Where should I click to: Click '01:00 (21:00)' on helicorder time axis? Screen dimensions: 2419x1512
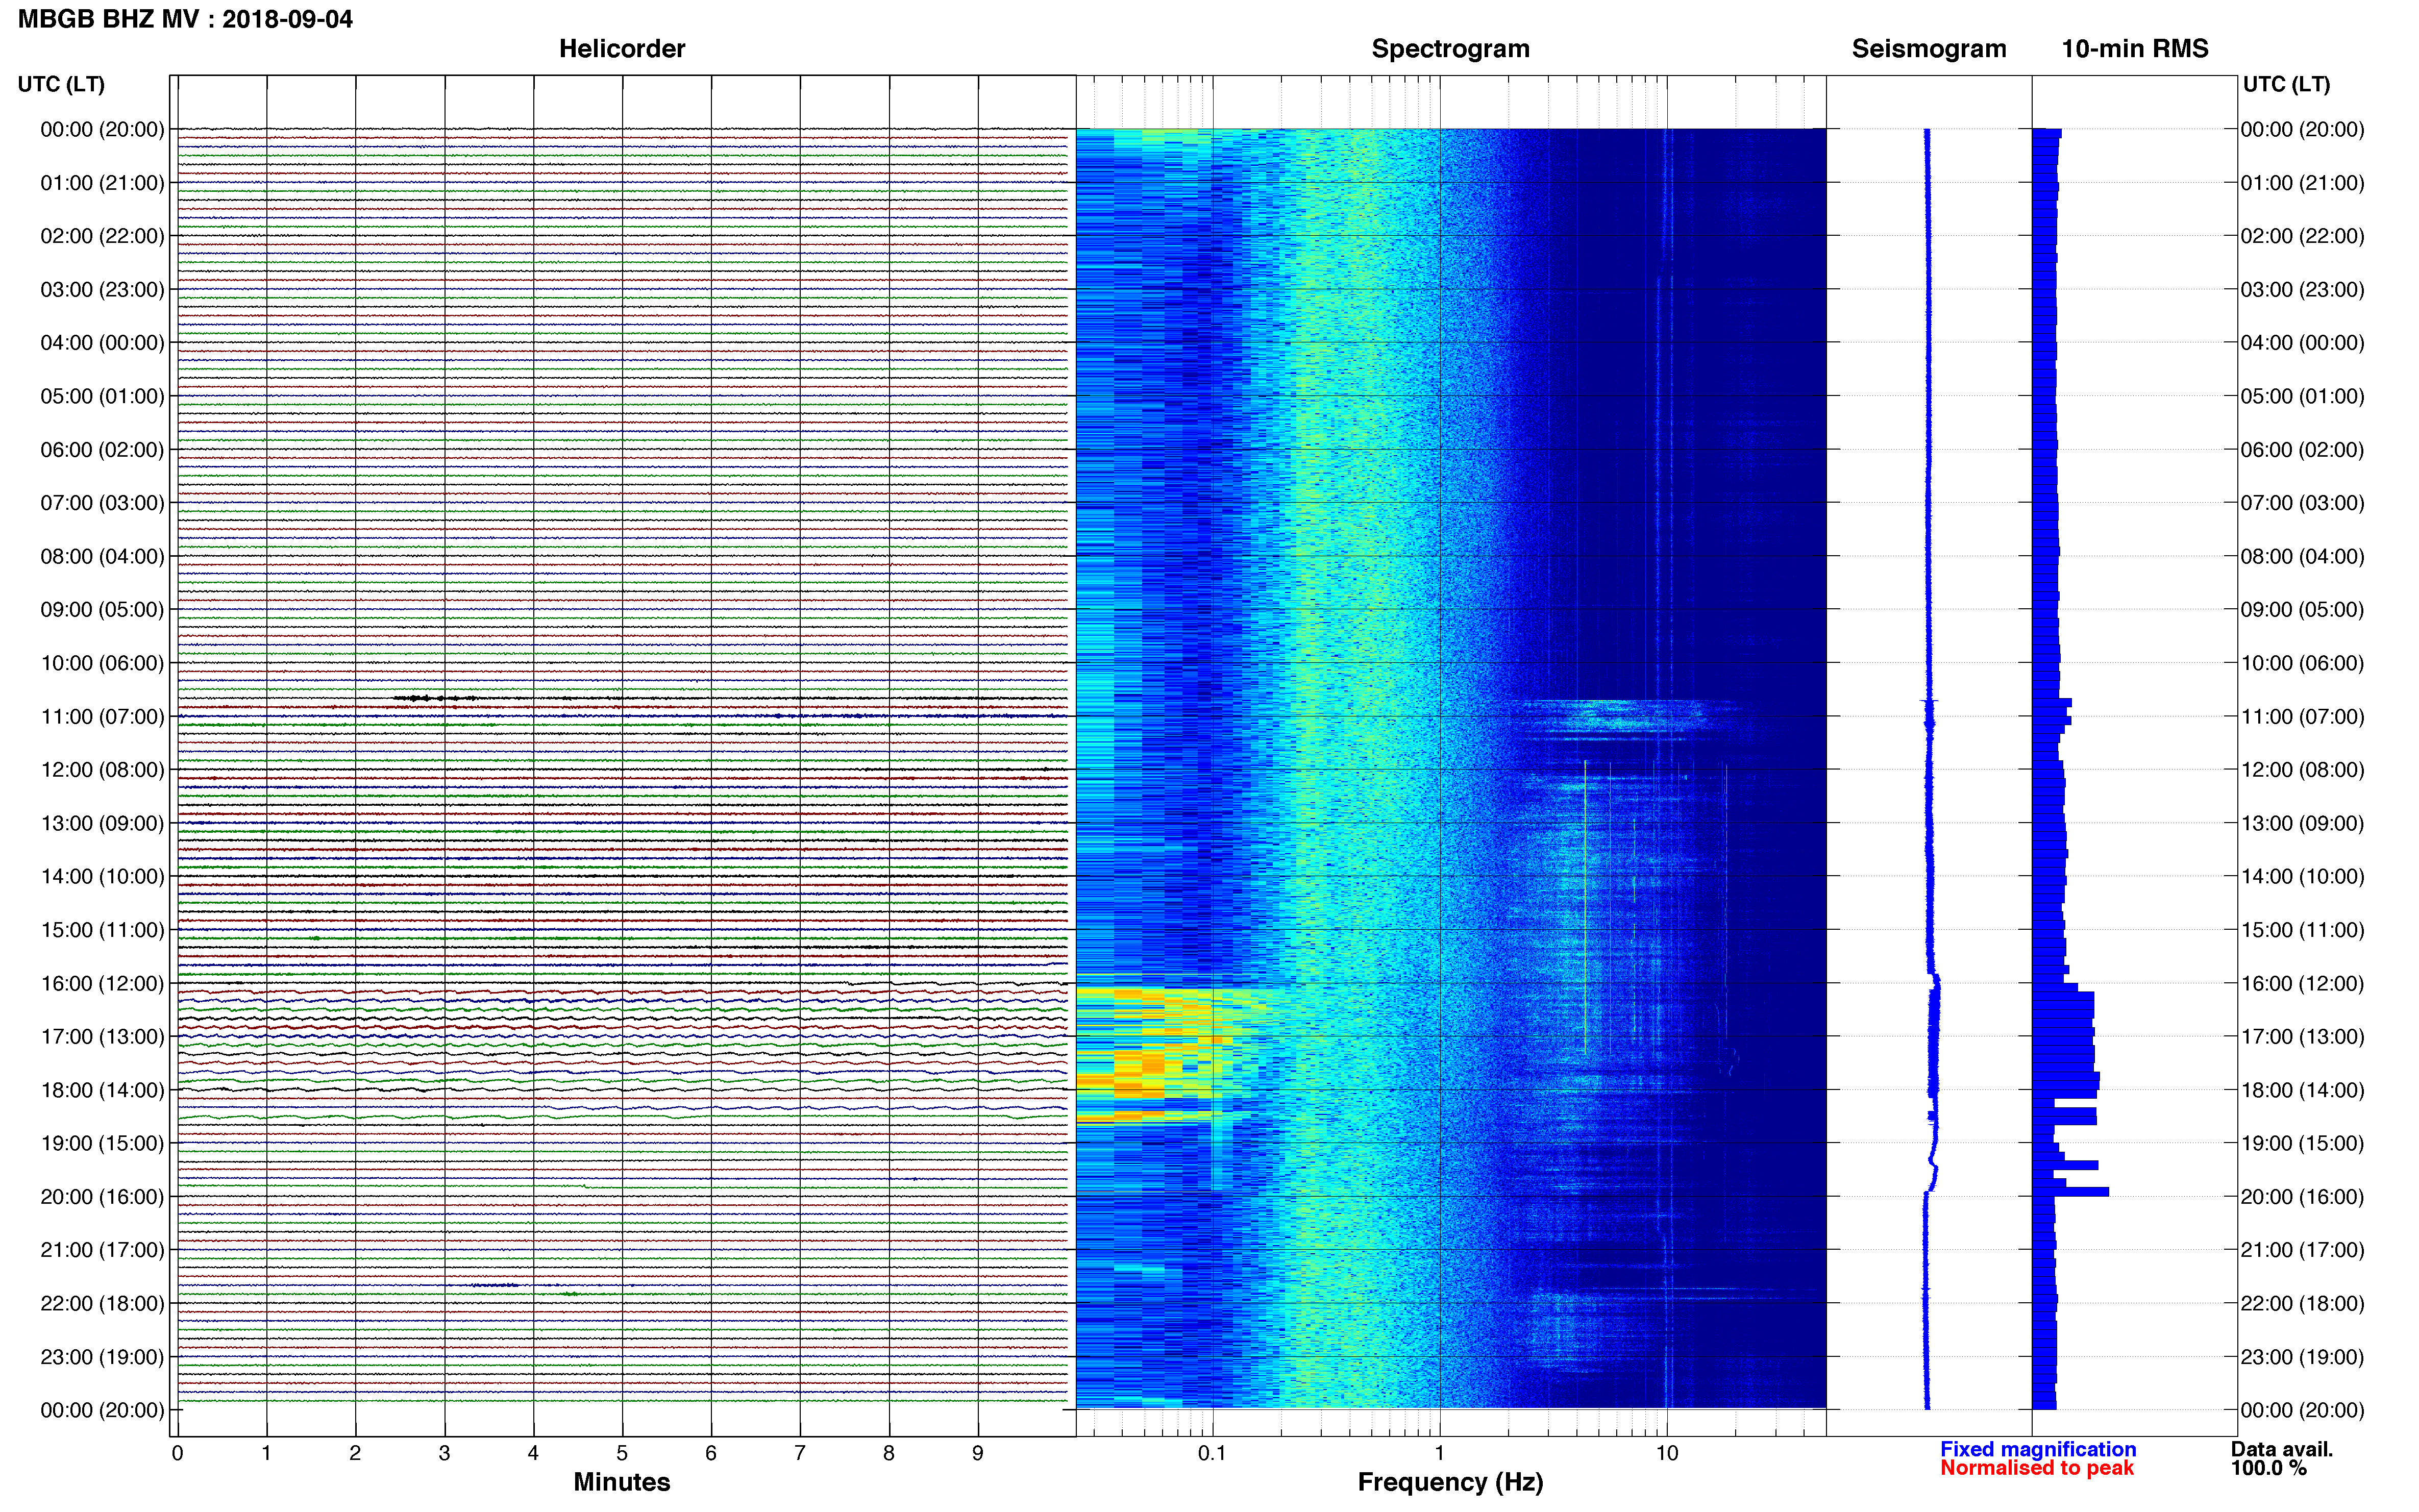point(102,183)
